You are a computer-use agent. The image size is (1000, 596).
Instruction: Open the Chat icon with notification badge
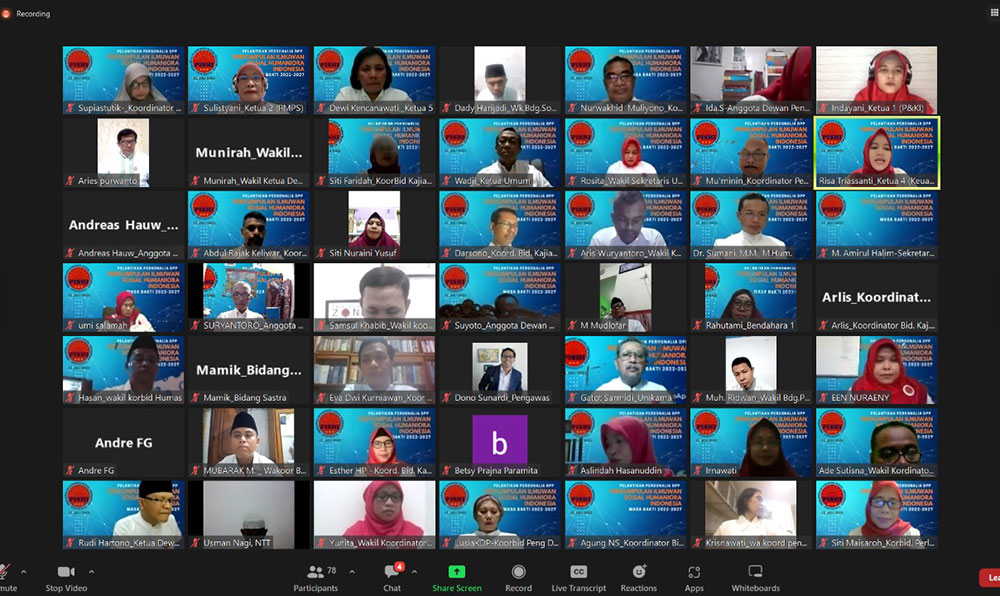392,571
